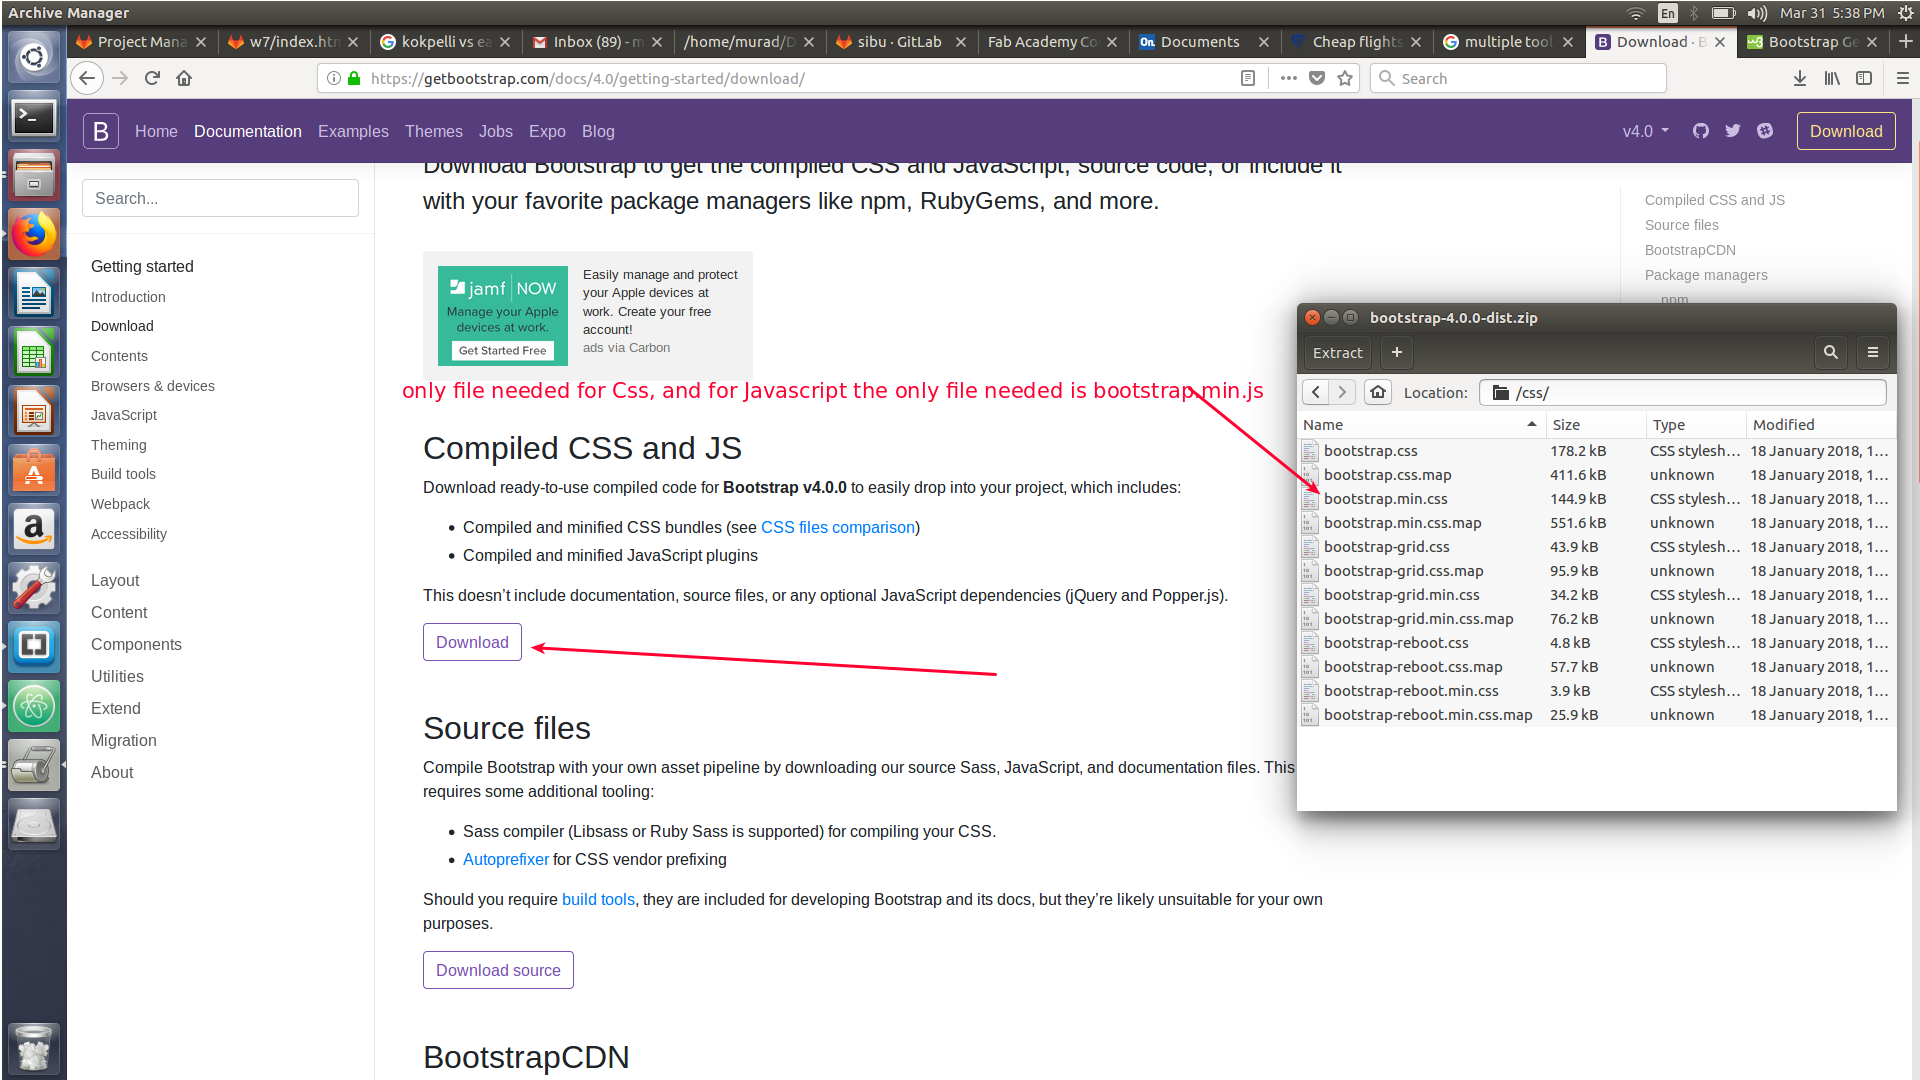This screenshot has height=1080, width=1920.
Task: Sort archive list by Size column
Action: coord(1596,424)
